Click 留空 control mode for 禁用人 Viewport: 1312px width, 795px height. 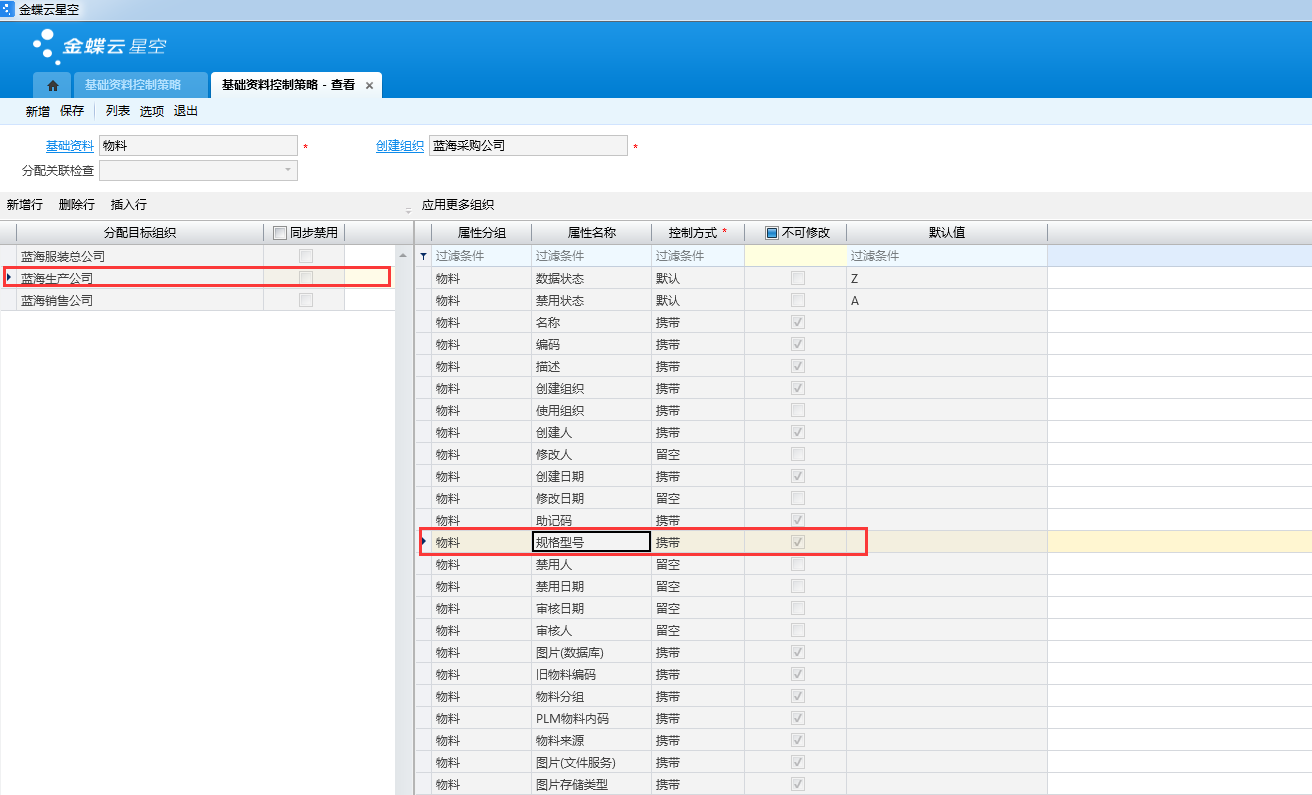tap(698, 564)
